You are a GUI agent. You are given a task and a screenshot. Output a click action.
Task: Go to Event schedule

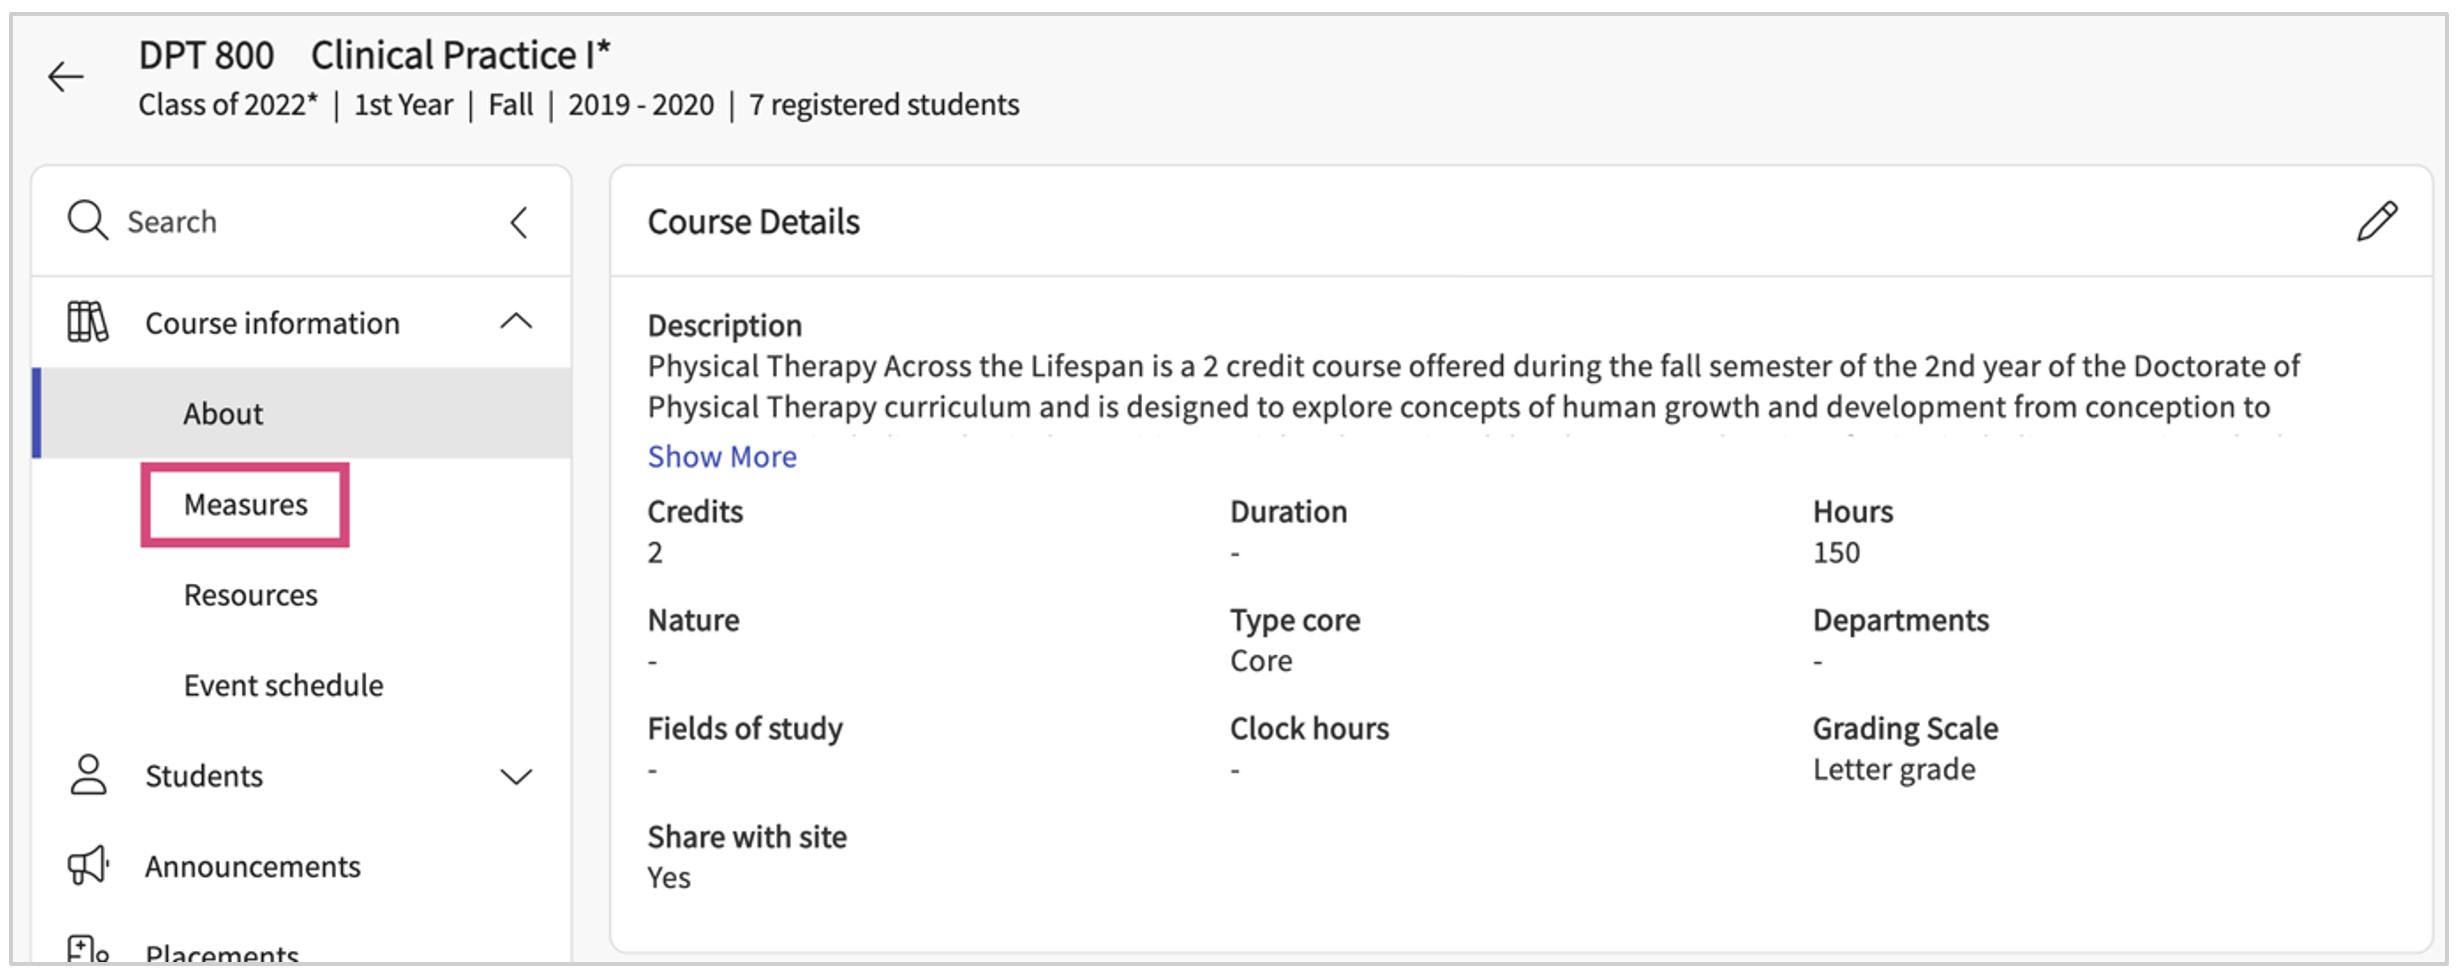pyautogui.click(x=284, y=686)
